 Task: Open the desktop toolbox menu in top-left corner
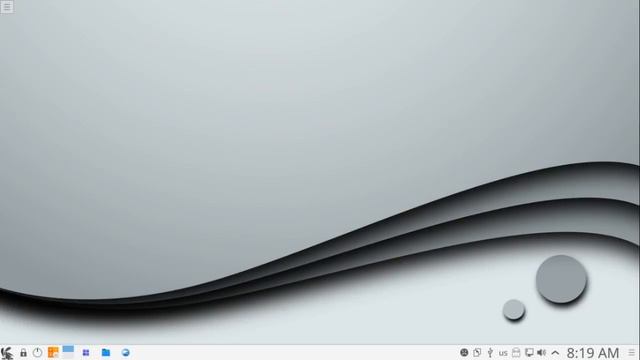pos(7,7)
